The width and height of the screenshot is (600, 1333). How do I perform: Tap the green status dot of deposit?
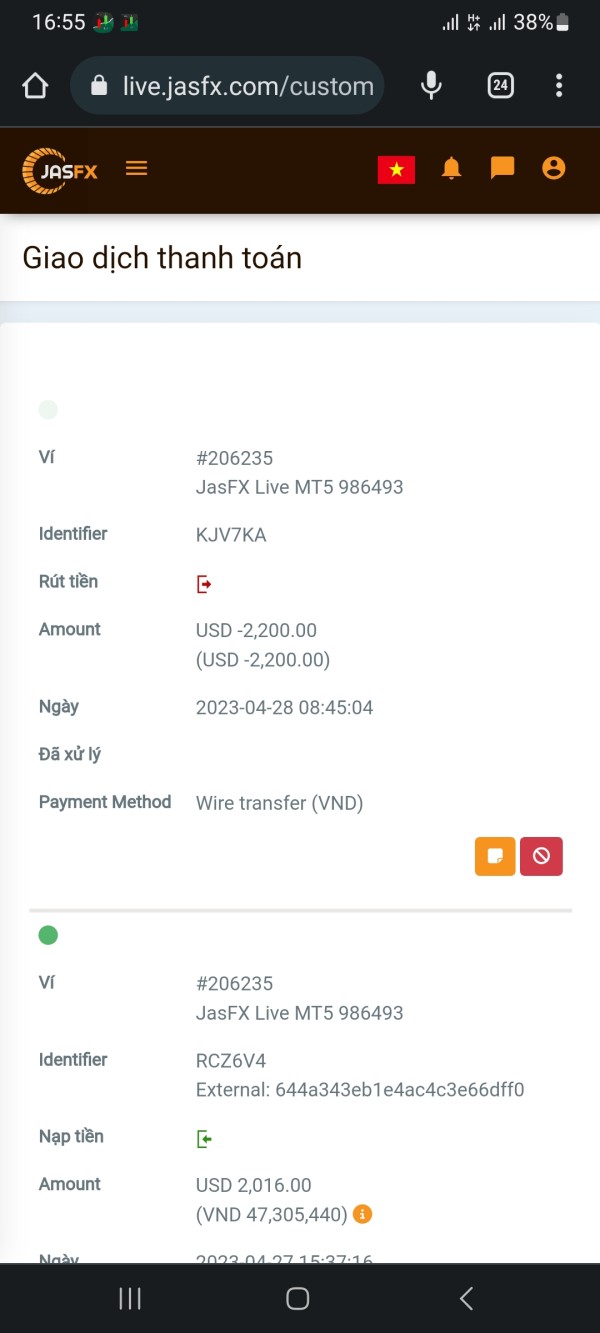(x=48, y=935)
